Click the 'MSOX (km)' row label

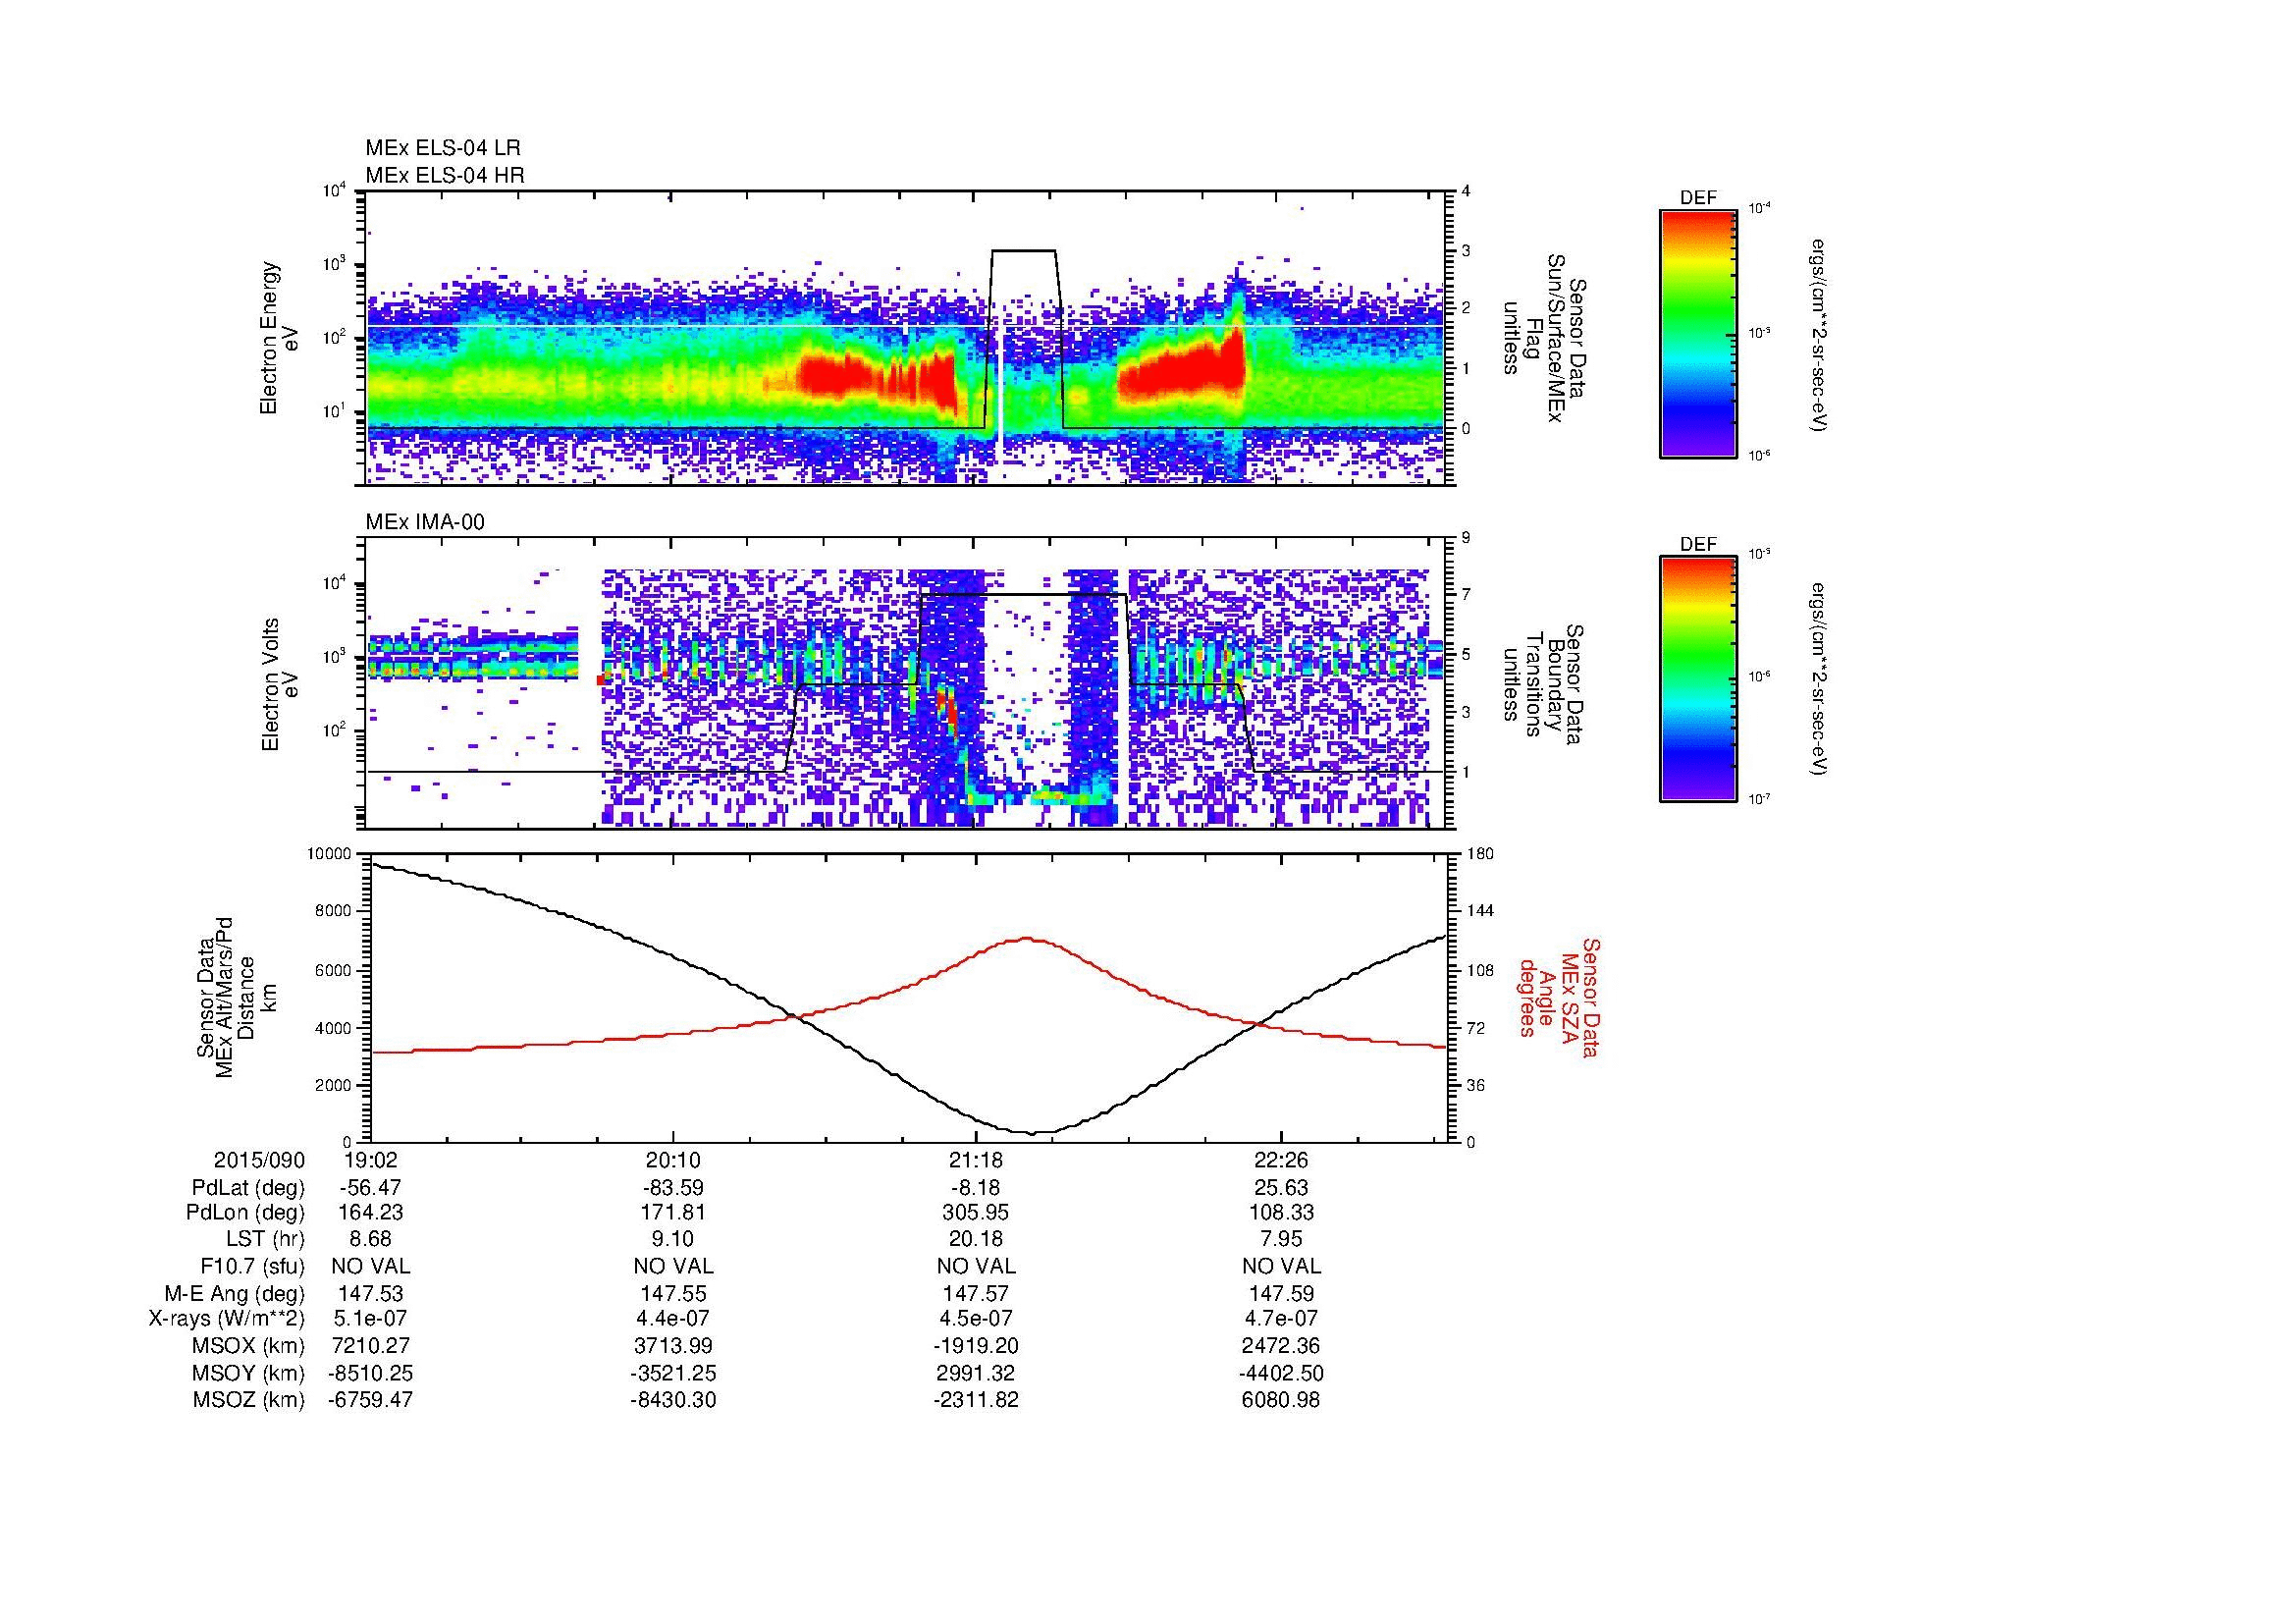point(250,1346)
